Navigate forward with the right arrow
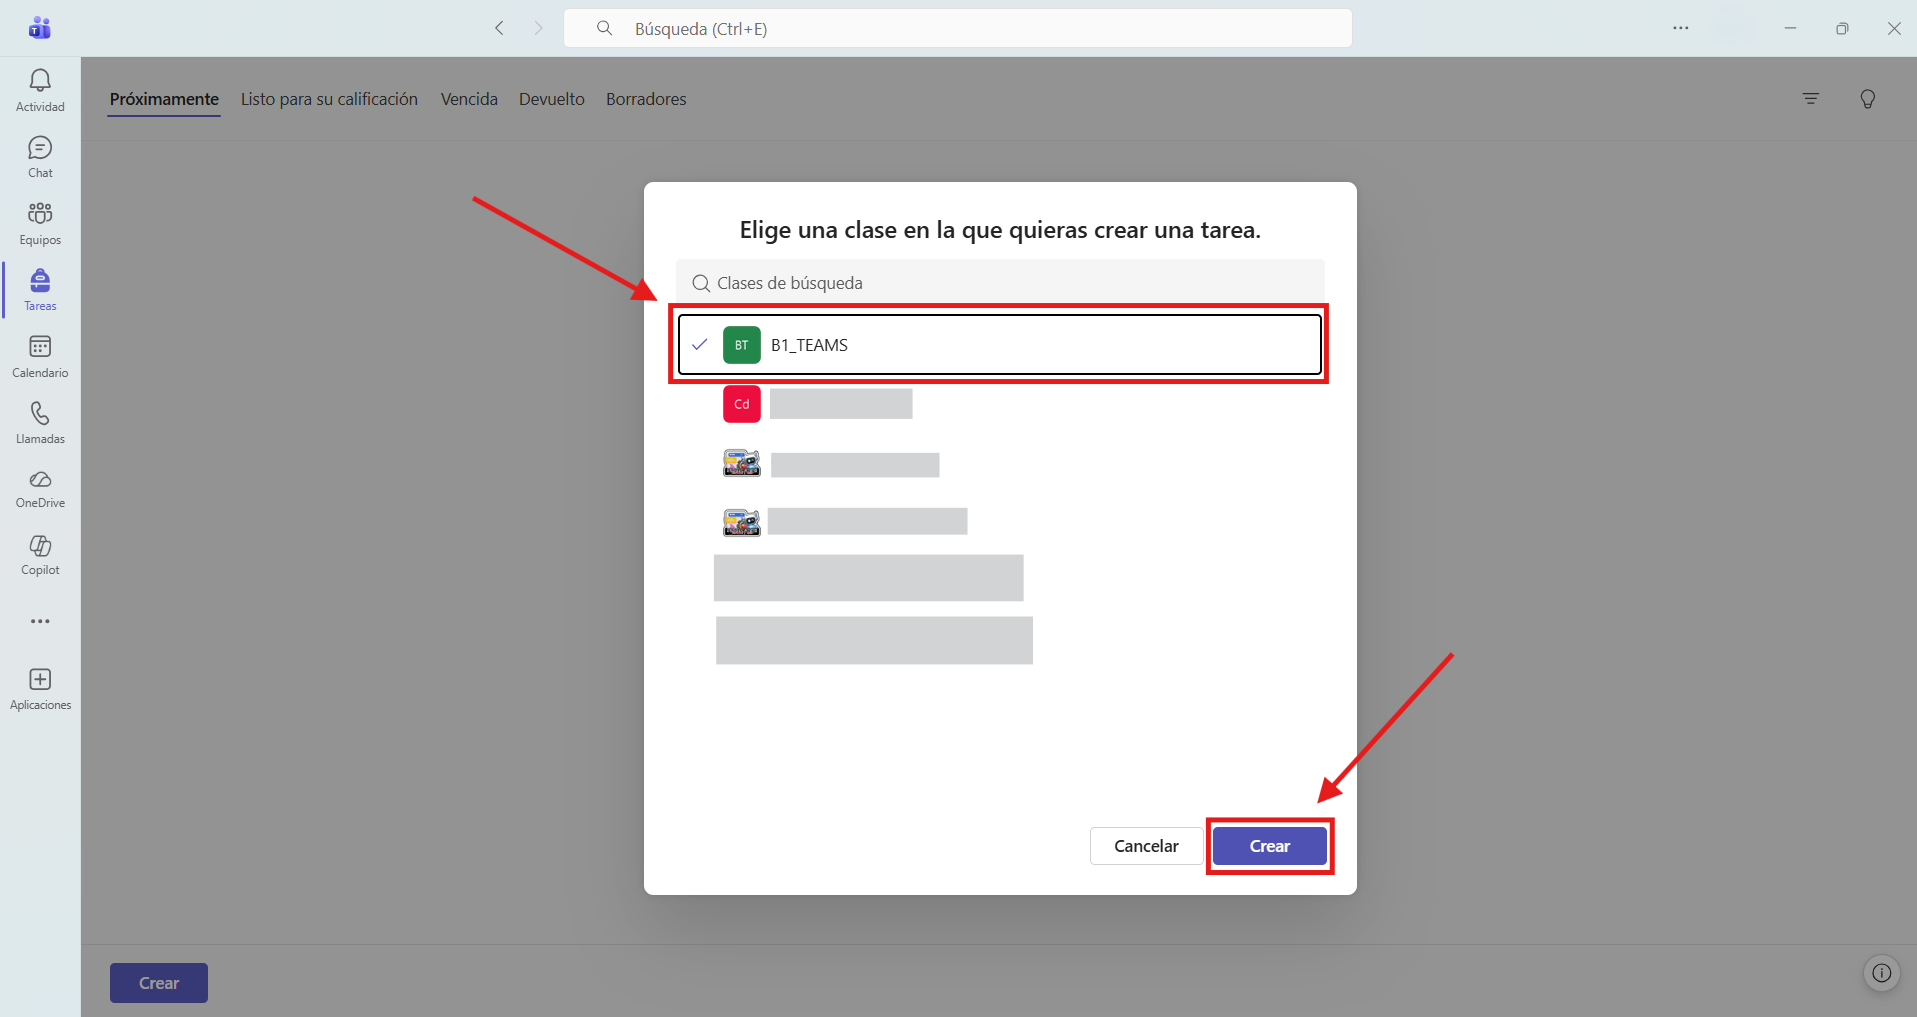Image resolution: width=1917 pixels, height=1017 pixels. tap(538, 28)
